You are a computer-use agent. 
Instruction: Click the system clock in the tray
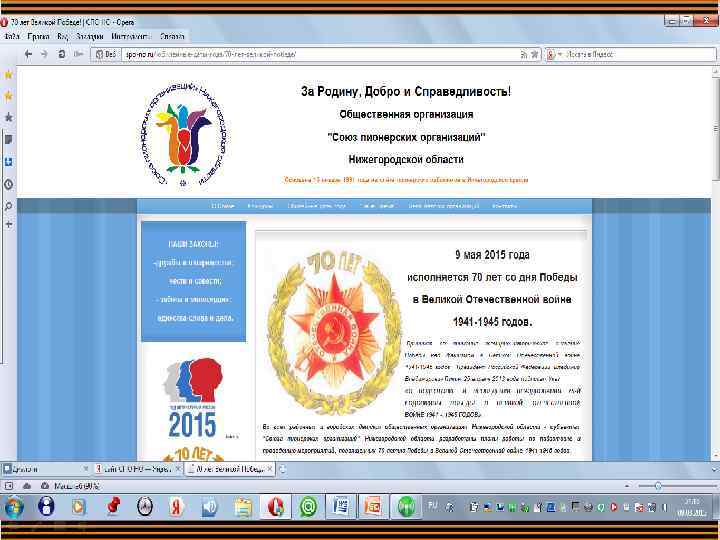(x=692, y=507)
